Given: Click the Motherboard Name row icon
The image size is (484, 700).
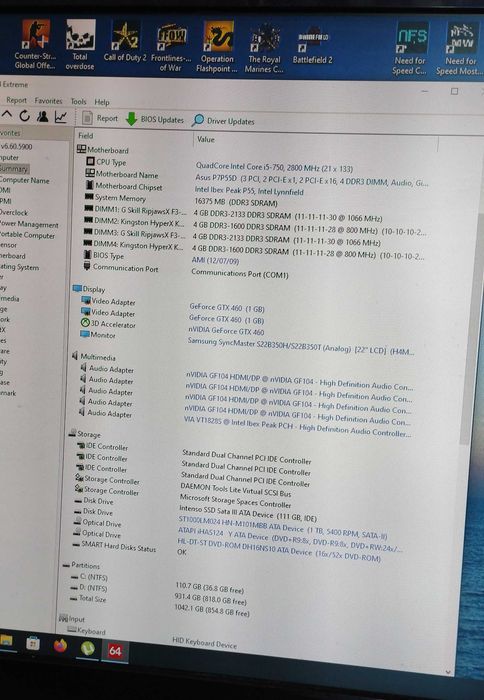Looking at the screenshot, I should click(x=90, y=173).
